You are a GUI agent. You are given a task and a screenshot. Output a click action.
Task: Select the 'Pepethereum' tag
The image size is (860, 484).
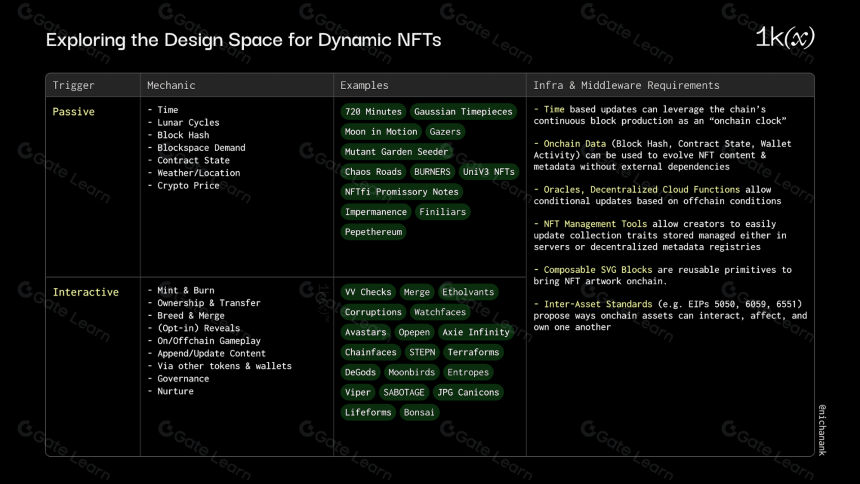373,232
